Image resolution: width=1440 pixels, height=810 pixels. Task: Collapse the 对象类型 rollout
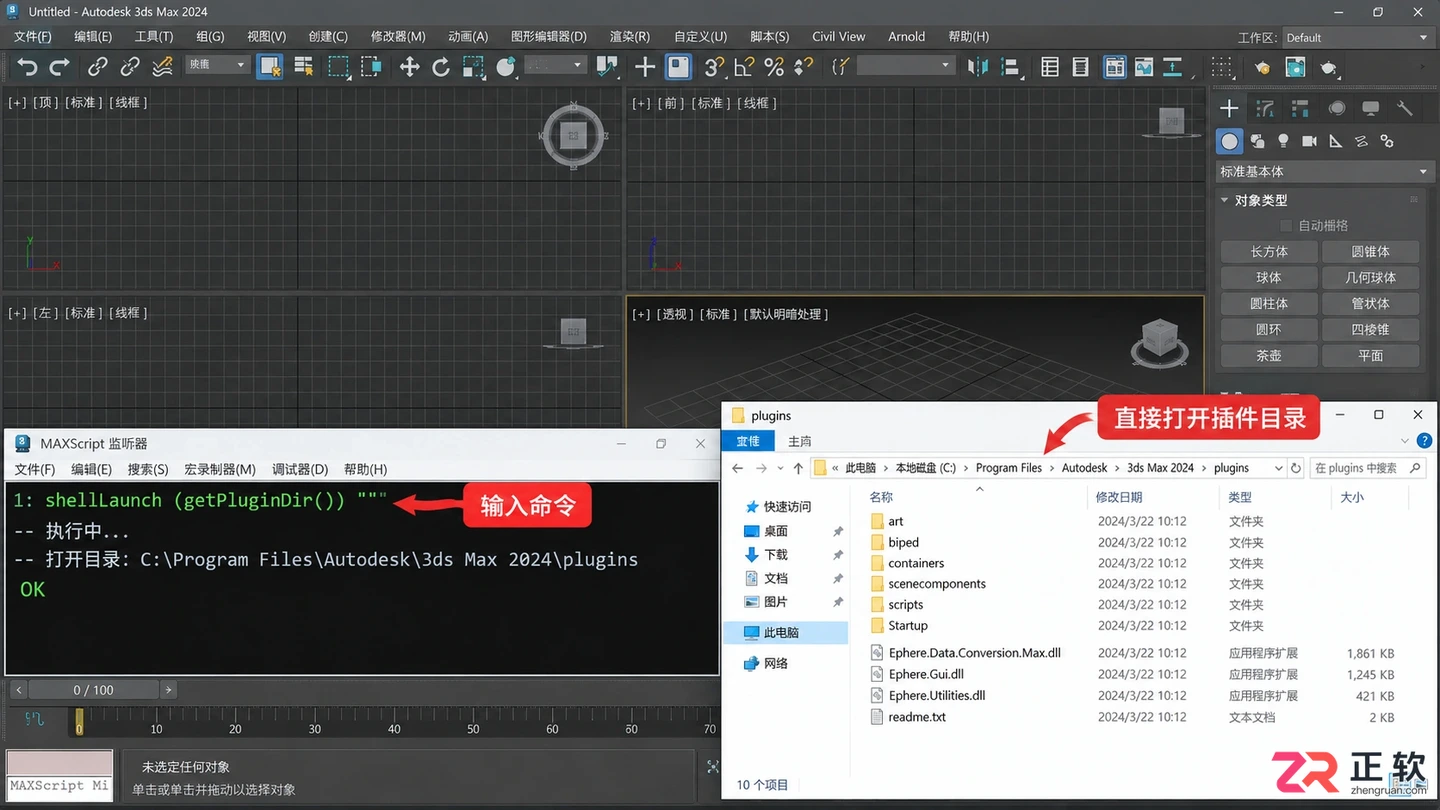[x=1225, y=200]
